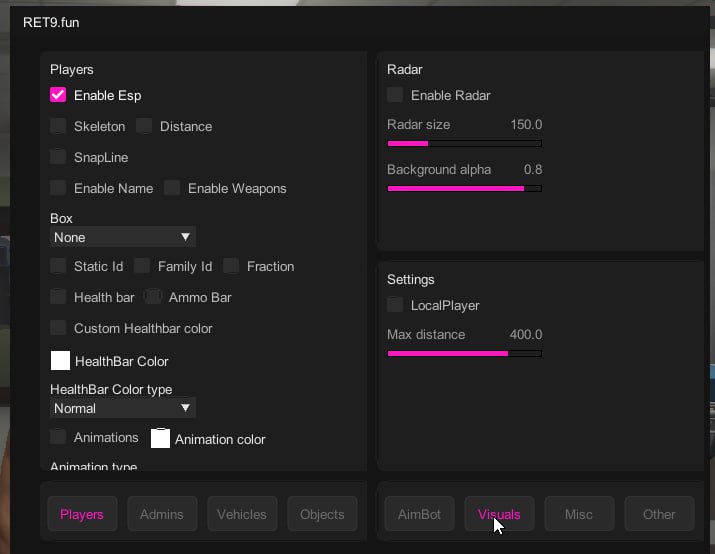Image resolution: width=715 pixels, height=554 pixels.
Task: Select the Objects tab
Action: pyautogui.click(x=322, y=514)
